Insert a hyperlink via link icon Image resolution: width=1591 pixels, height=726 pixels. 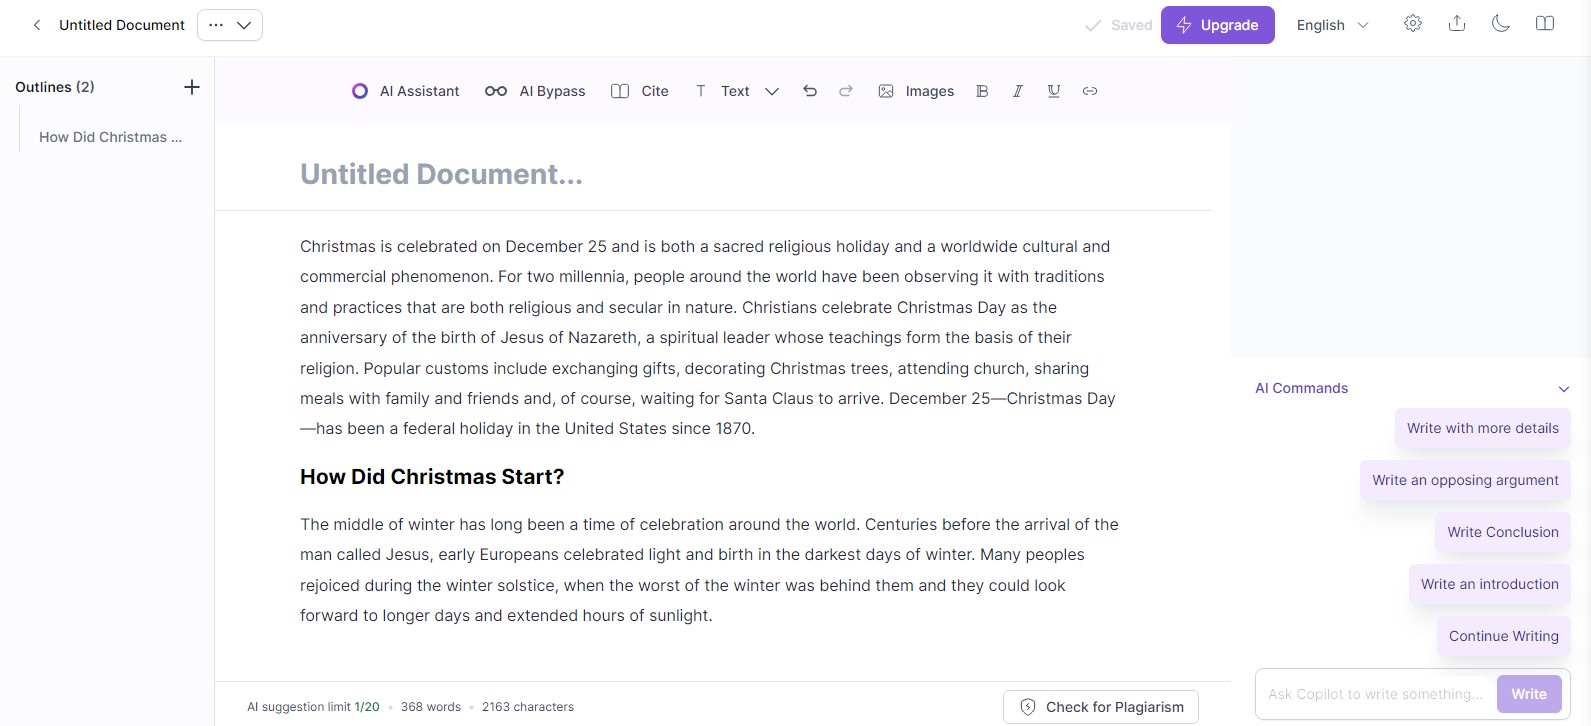[1090, 91]
